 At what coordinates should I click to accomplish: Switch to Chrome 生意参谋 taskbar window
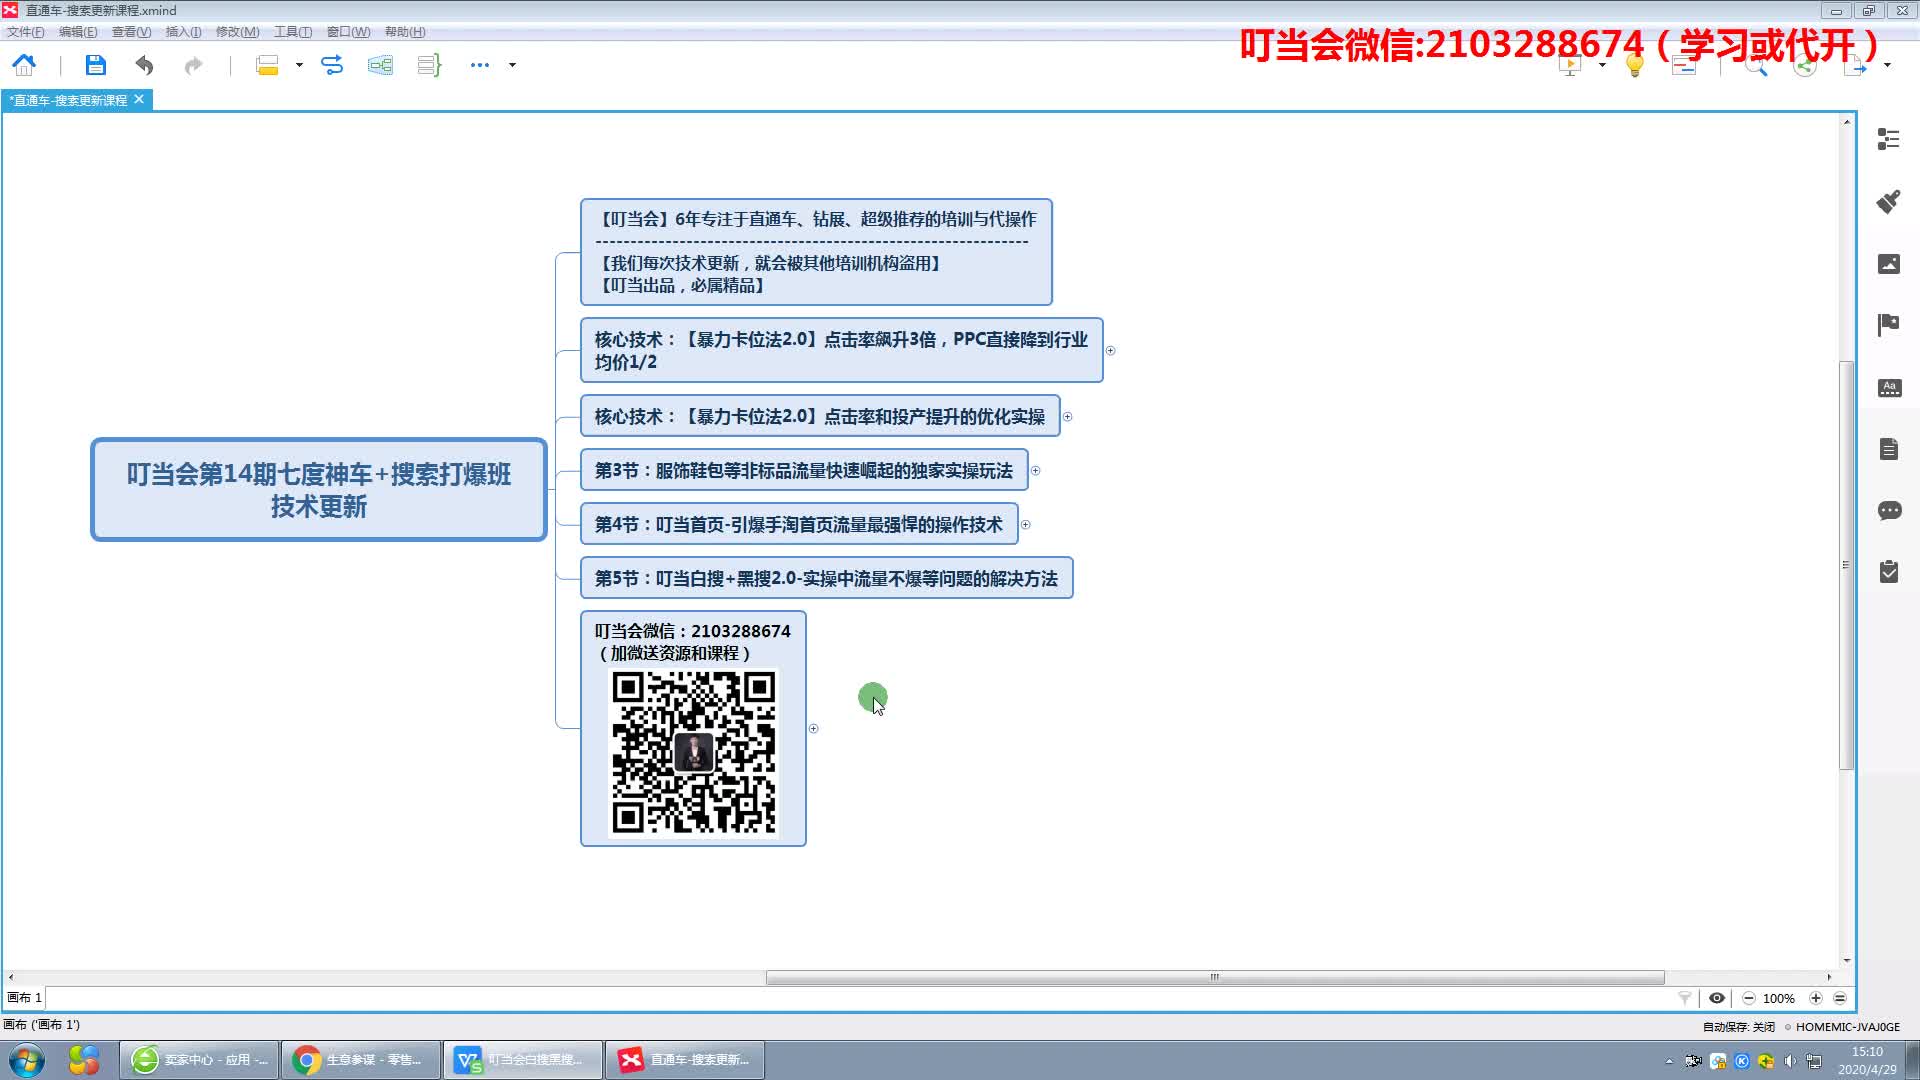click(x=361, y=1060)
